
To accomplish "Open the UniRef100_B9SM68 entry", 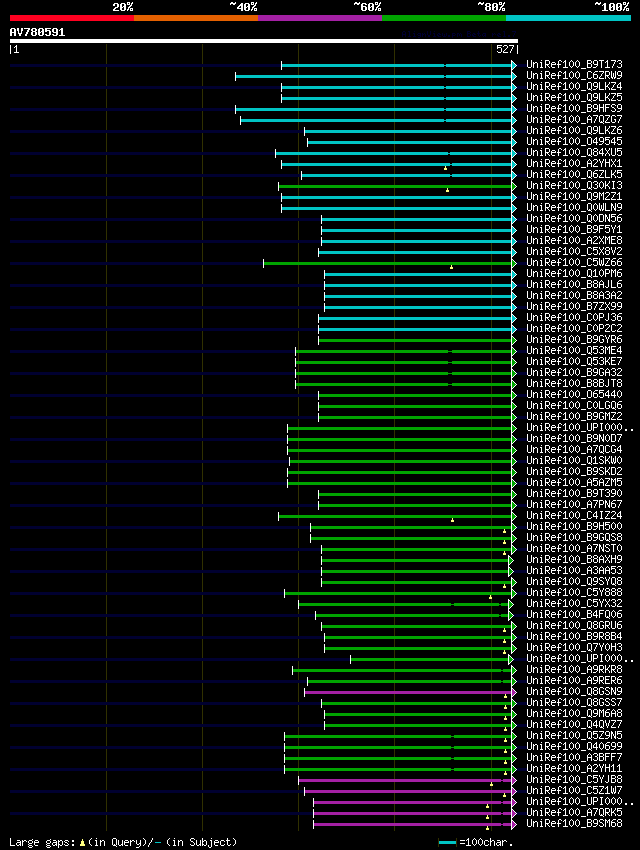I will pyautogui.click(x=574, y=823).
